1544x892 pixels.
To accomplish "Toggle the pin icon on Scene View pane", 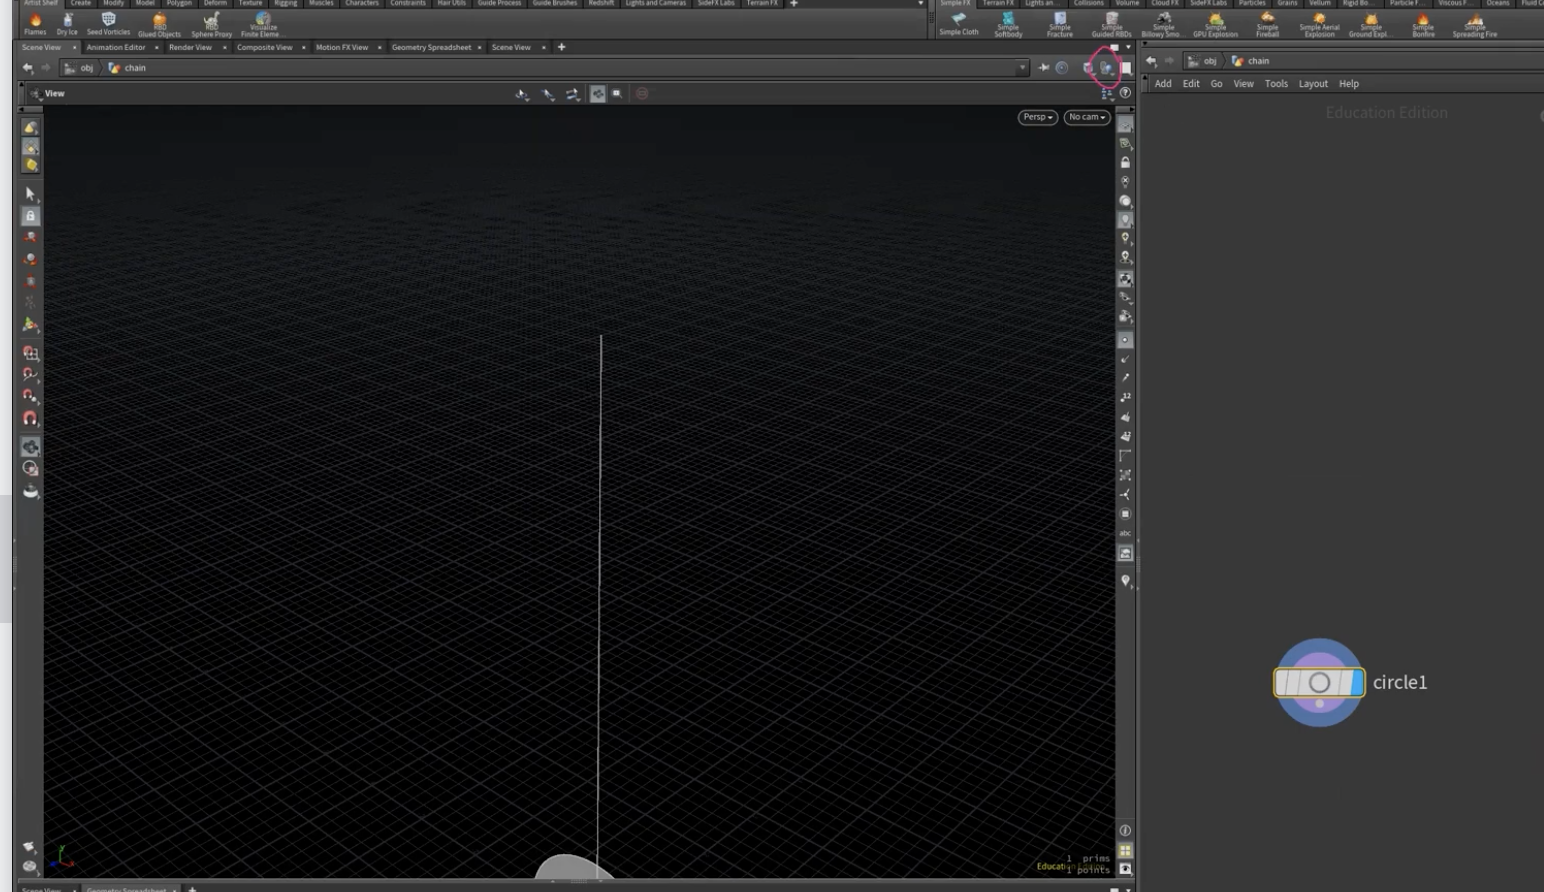I will tap(1043, 68).
